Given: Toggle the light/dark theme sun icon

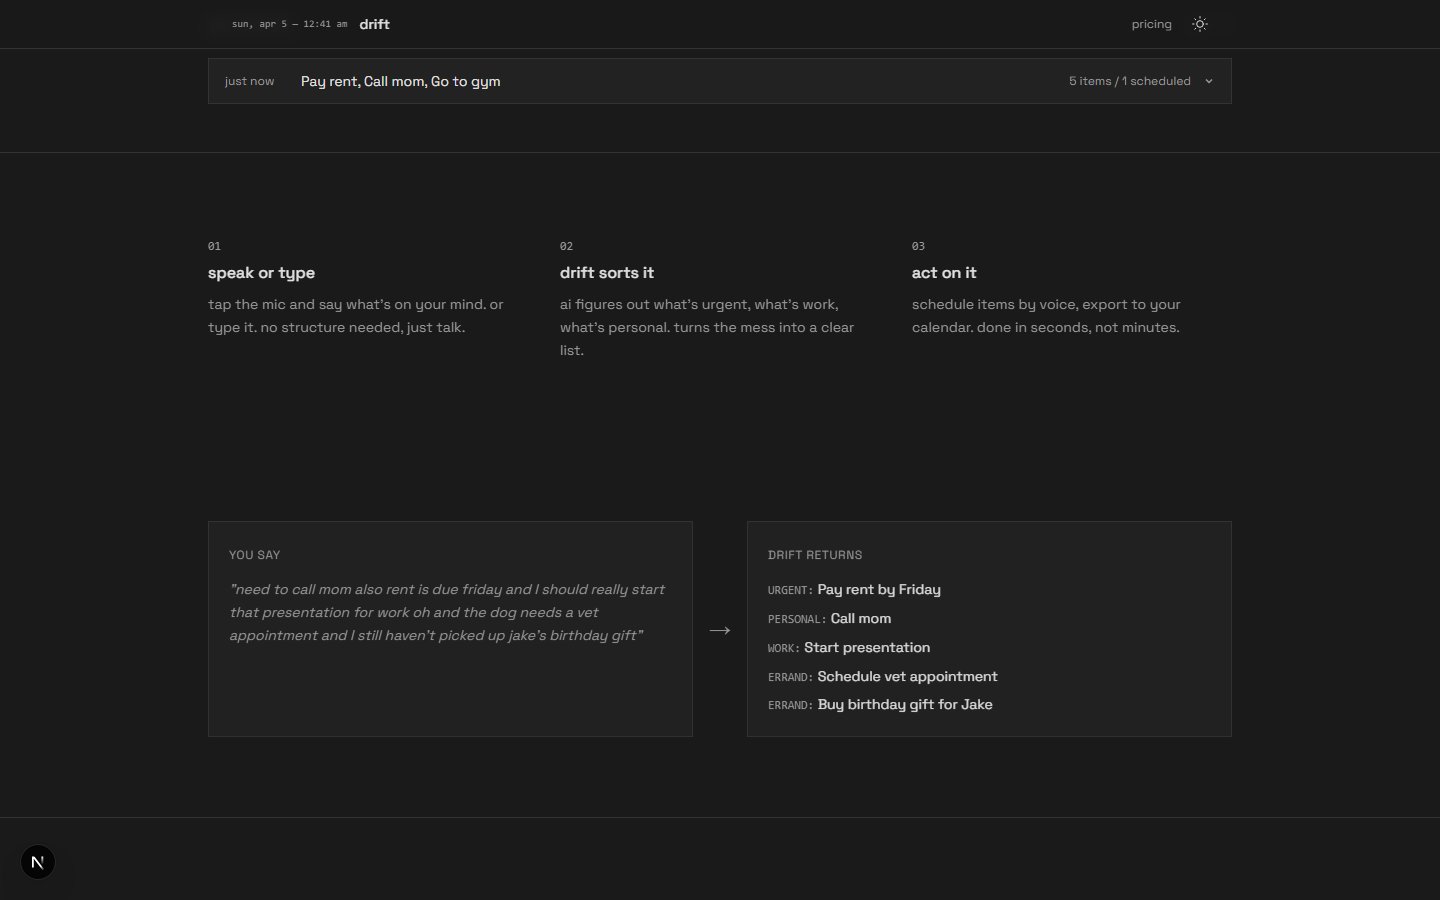Looking at the screenshot, I should point(1200,24).
